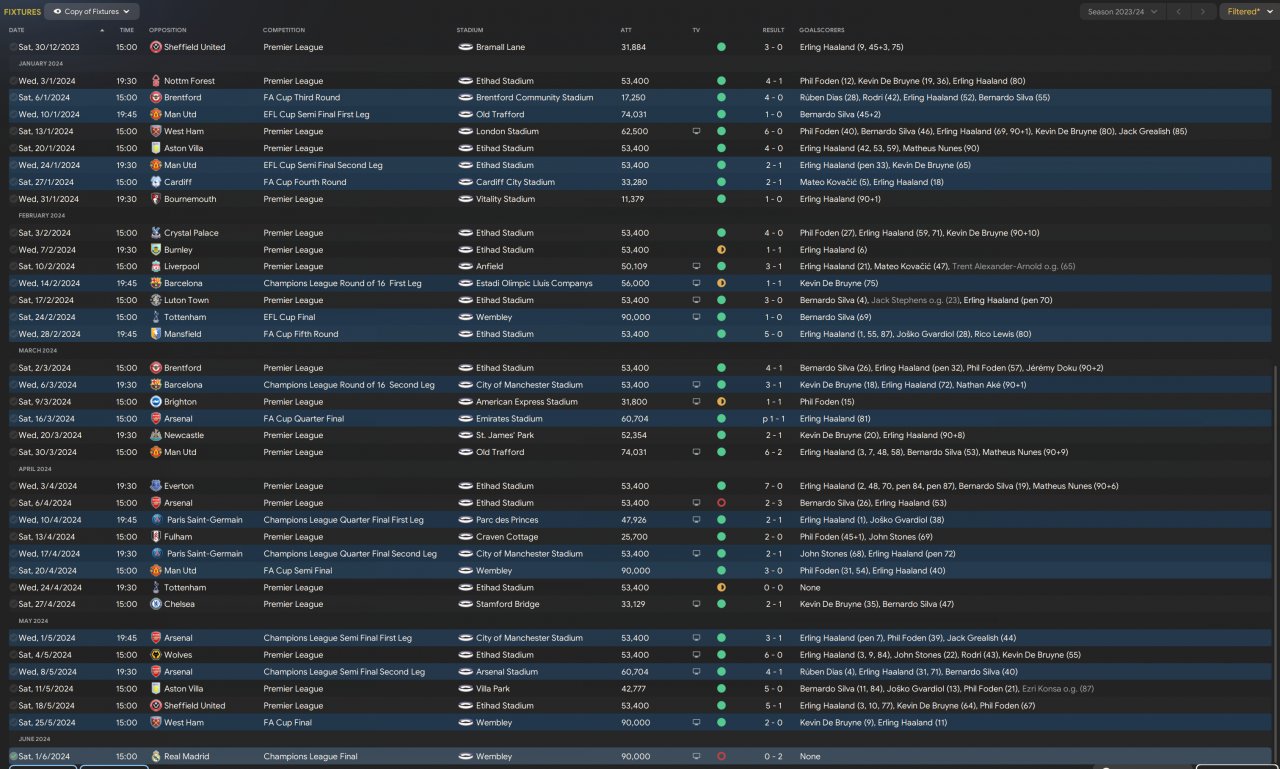Screen dimensions: 1280x769
Task: Click the Sheffield United badge on 30/12/2023
Action: (155, 47)
